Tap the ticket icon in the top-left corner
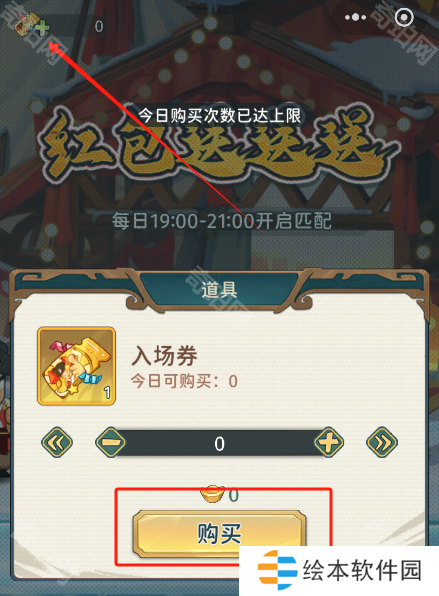439x596 pixels. tap(27, 24)
